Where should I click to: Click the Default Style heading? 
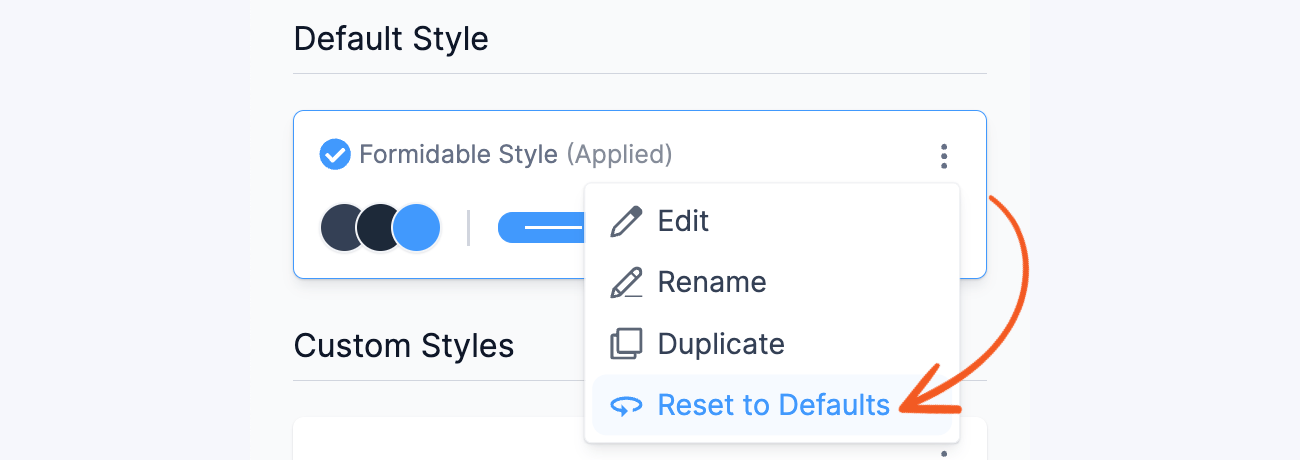(391, 39)
